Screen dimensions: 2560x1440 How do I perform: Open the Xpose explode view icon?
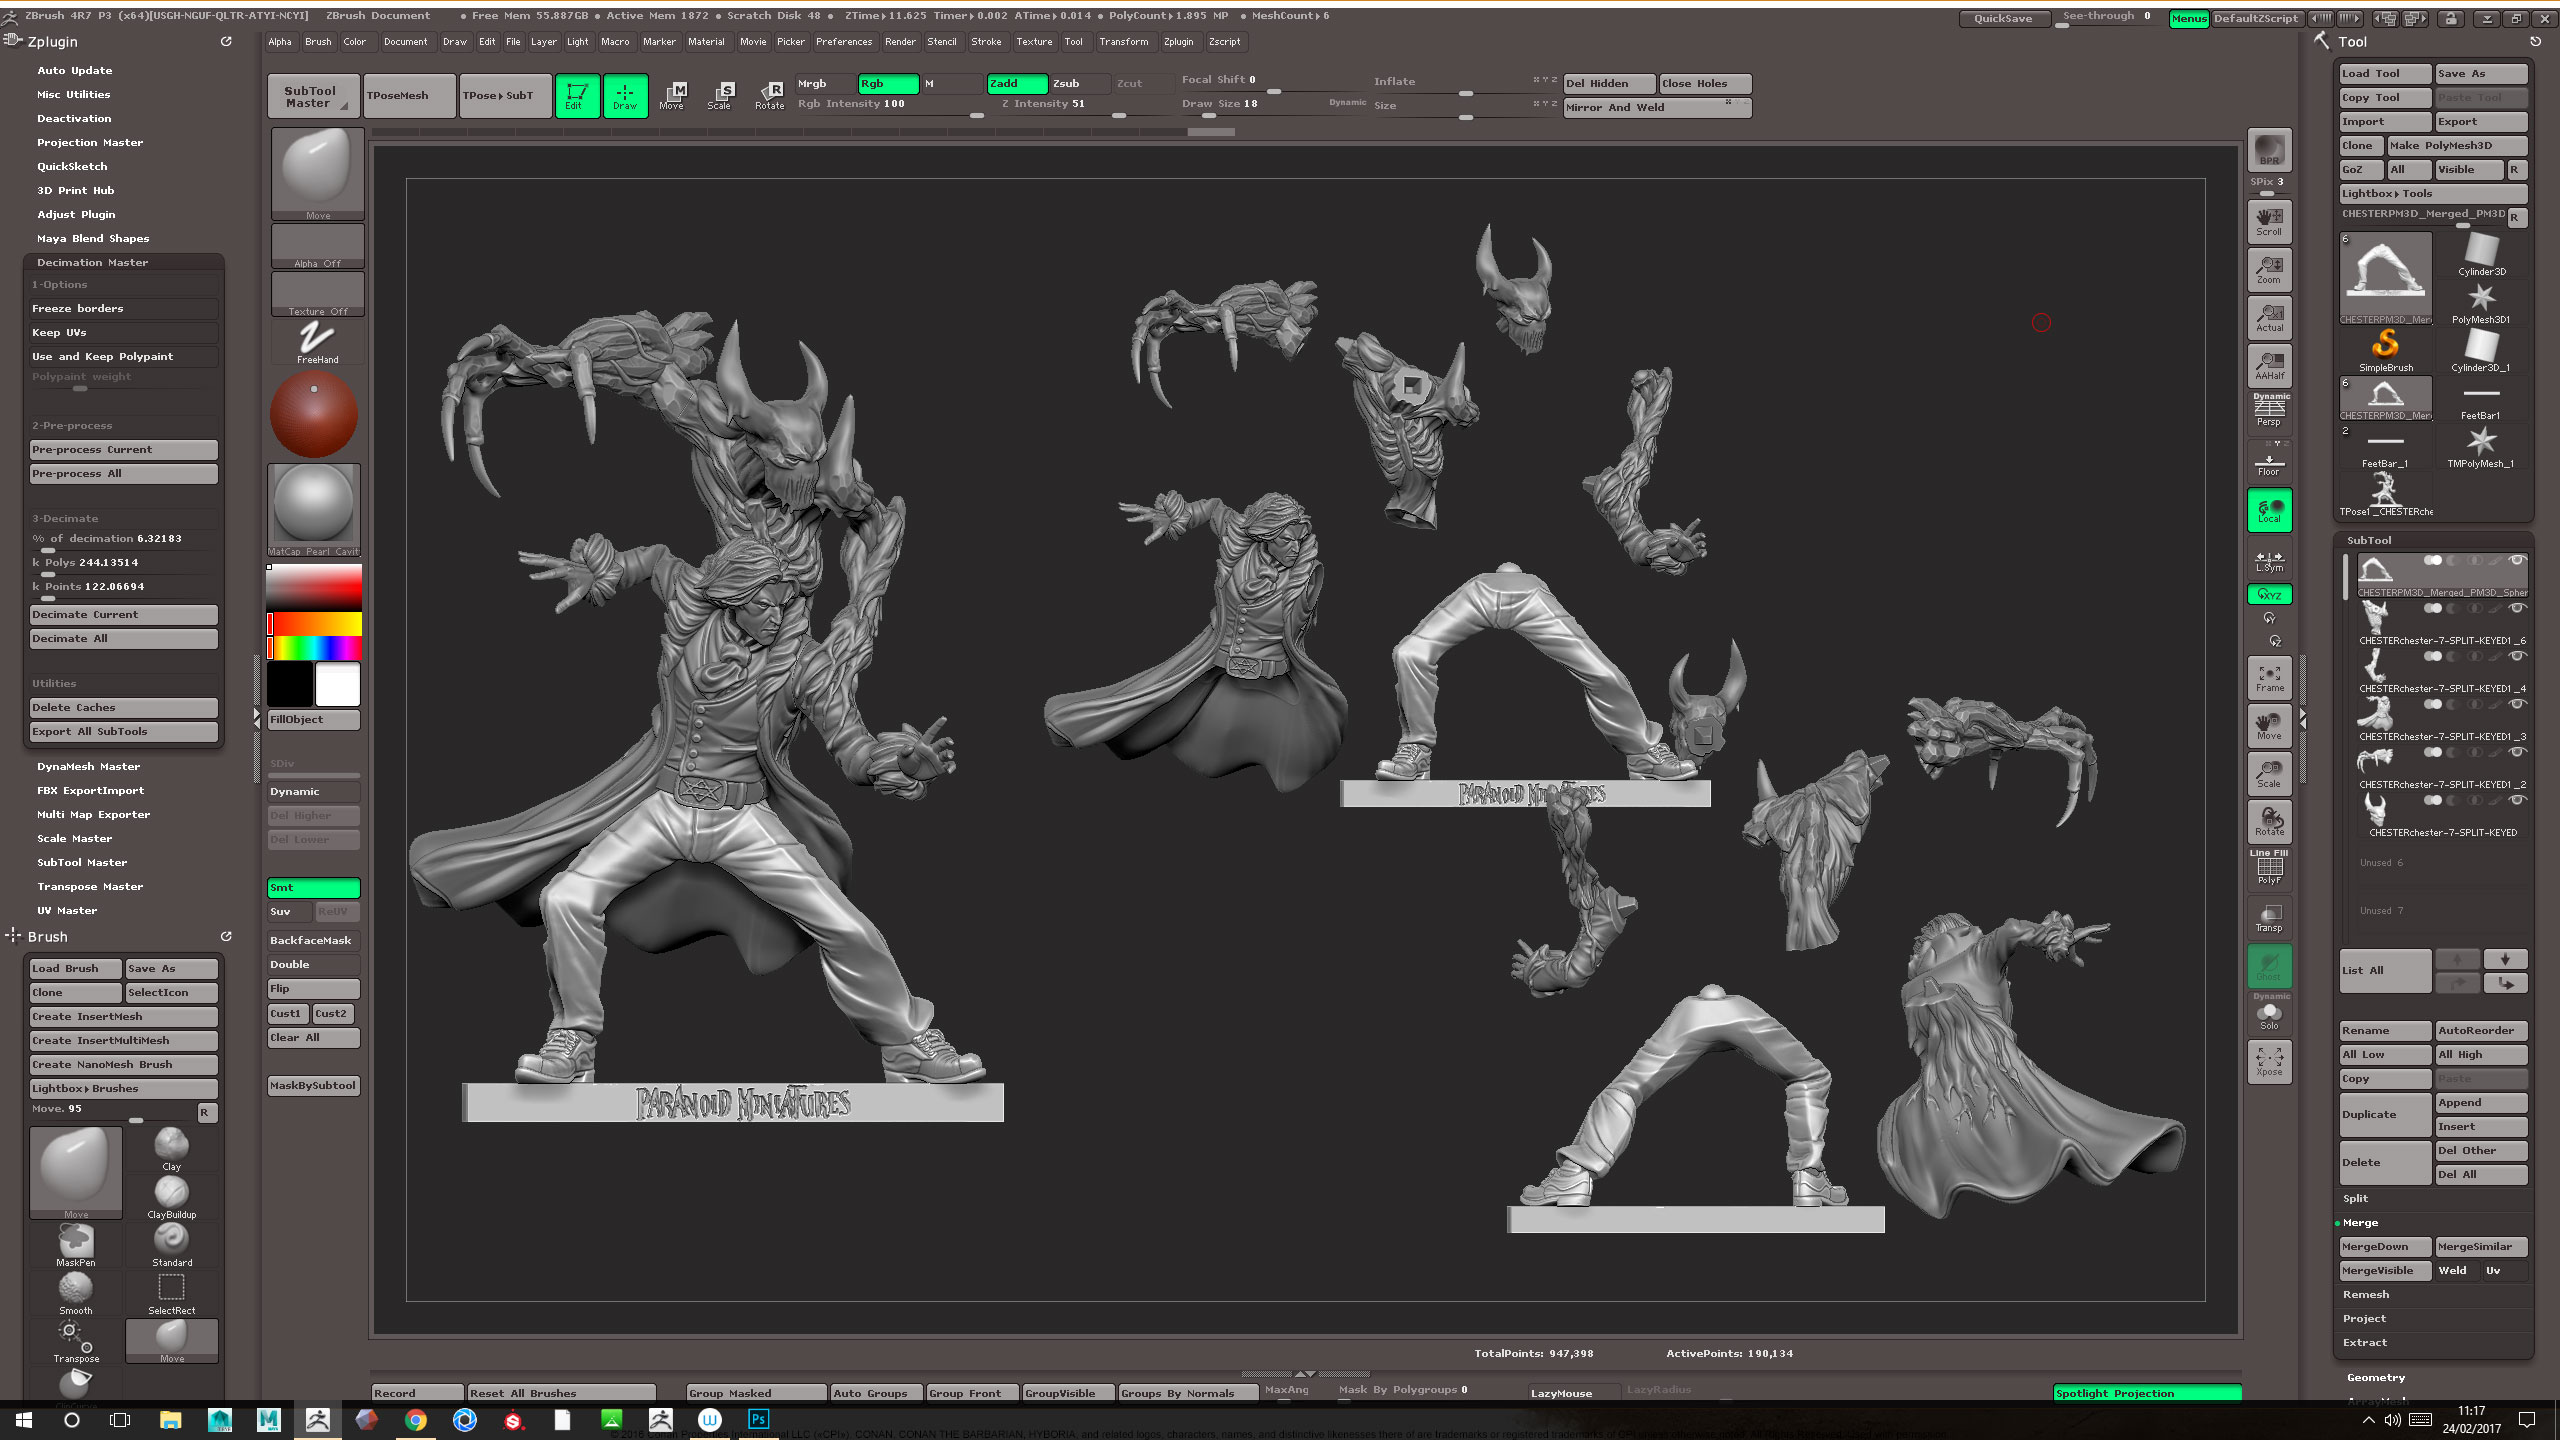[2269, 1062]
